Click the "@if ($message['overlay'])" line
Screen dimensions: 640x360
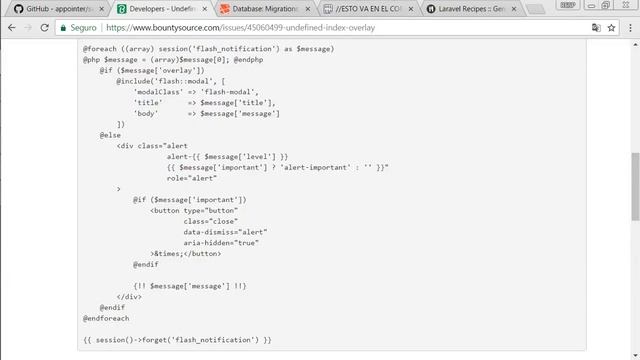[152, 70]
